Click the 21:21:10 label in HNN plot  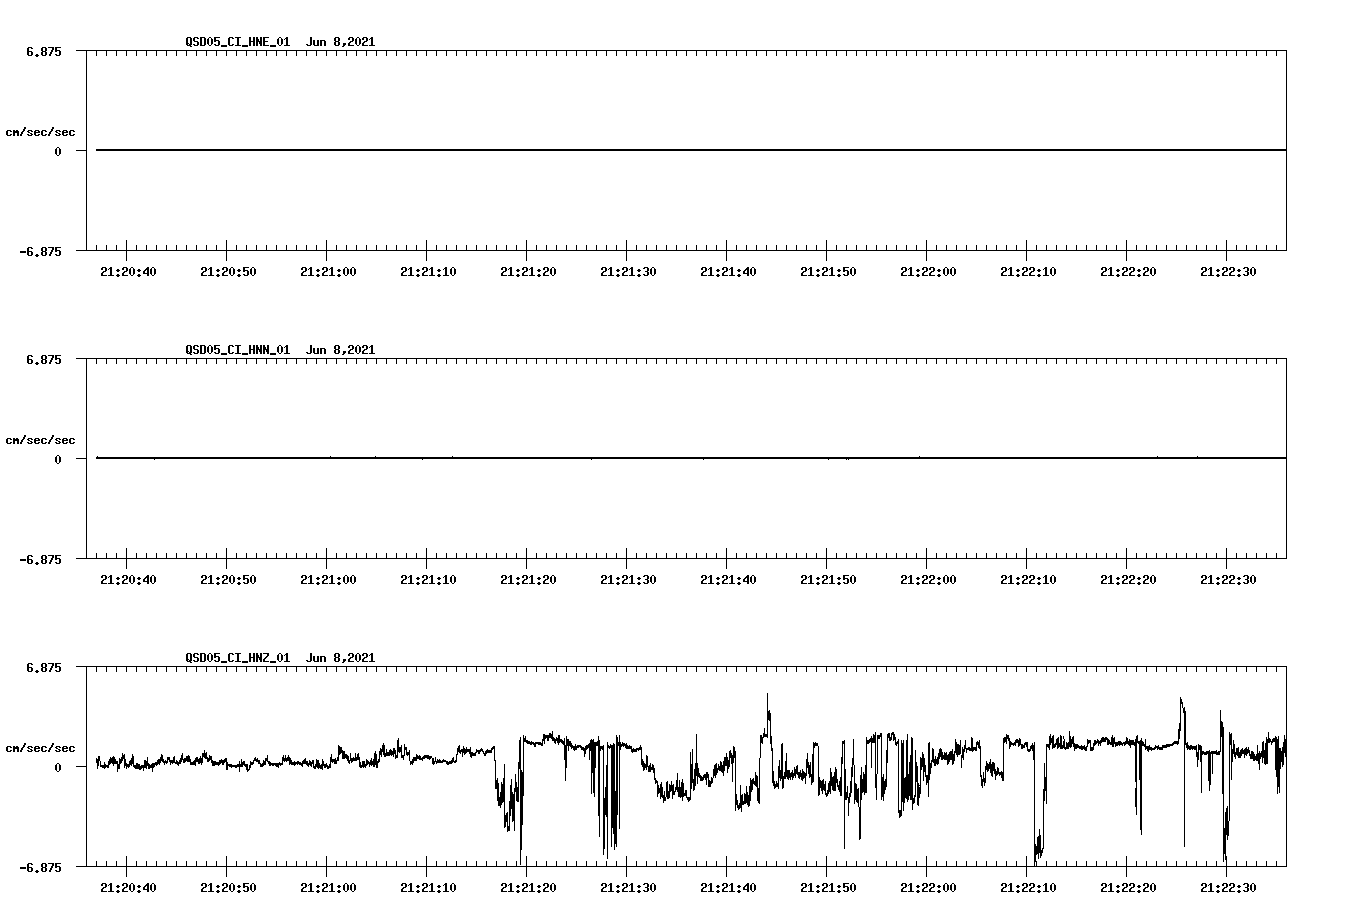coord(428,579)
